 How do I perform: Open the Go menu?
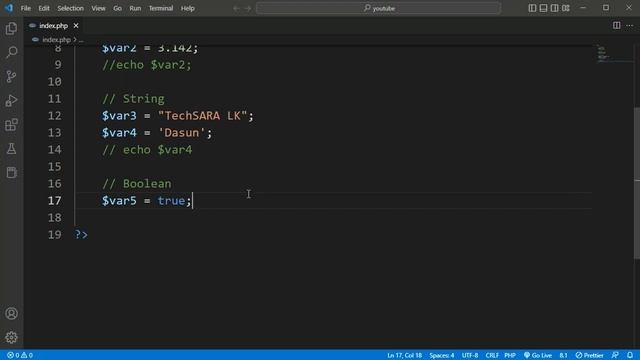tap(117, 8)
